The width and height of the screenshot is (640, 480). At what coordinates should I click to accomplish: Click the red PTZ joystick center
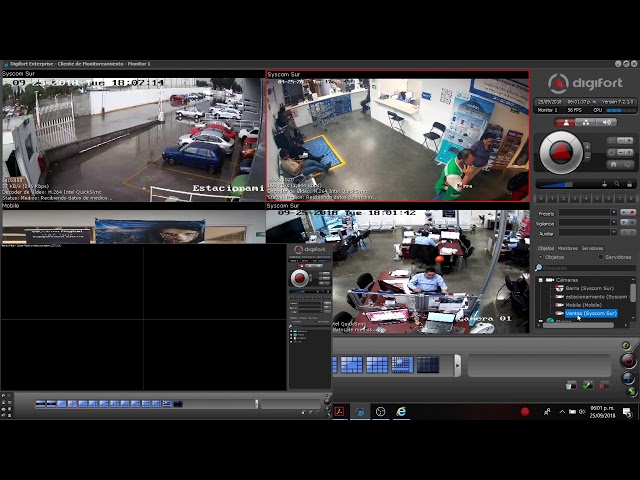point(561,152)
